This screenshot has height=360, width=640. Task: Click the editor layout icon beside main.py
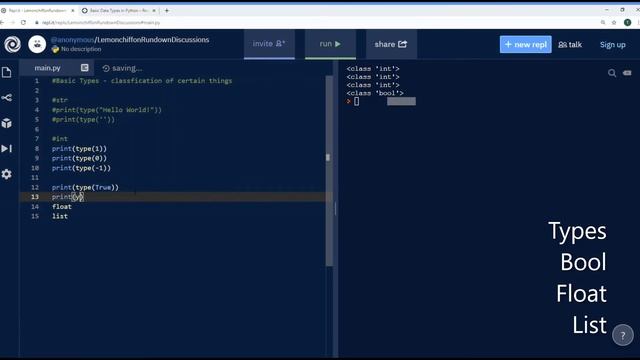84,68
